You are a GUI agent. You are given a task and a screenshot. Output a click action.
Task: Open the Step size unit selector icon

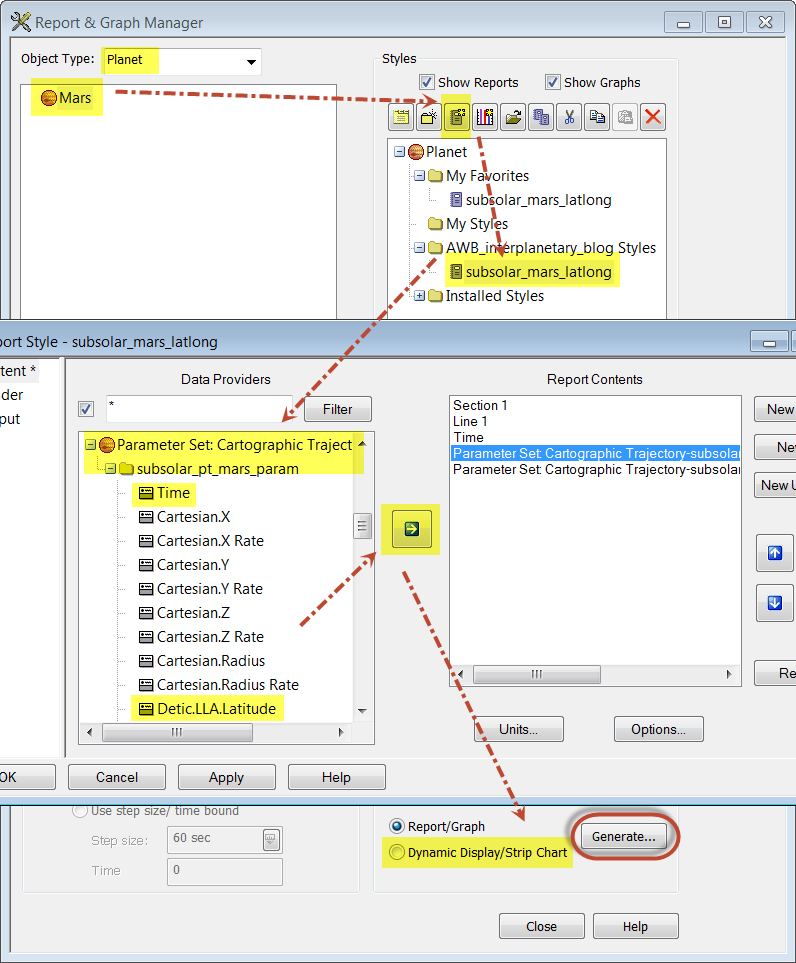(271, 840)
